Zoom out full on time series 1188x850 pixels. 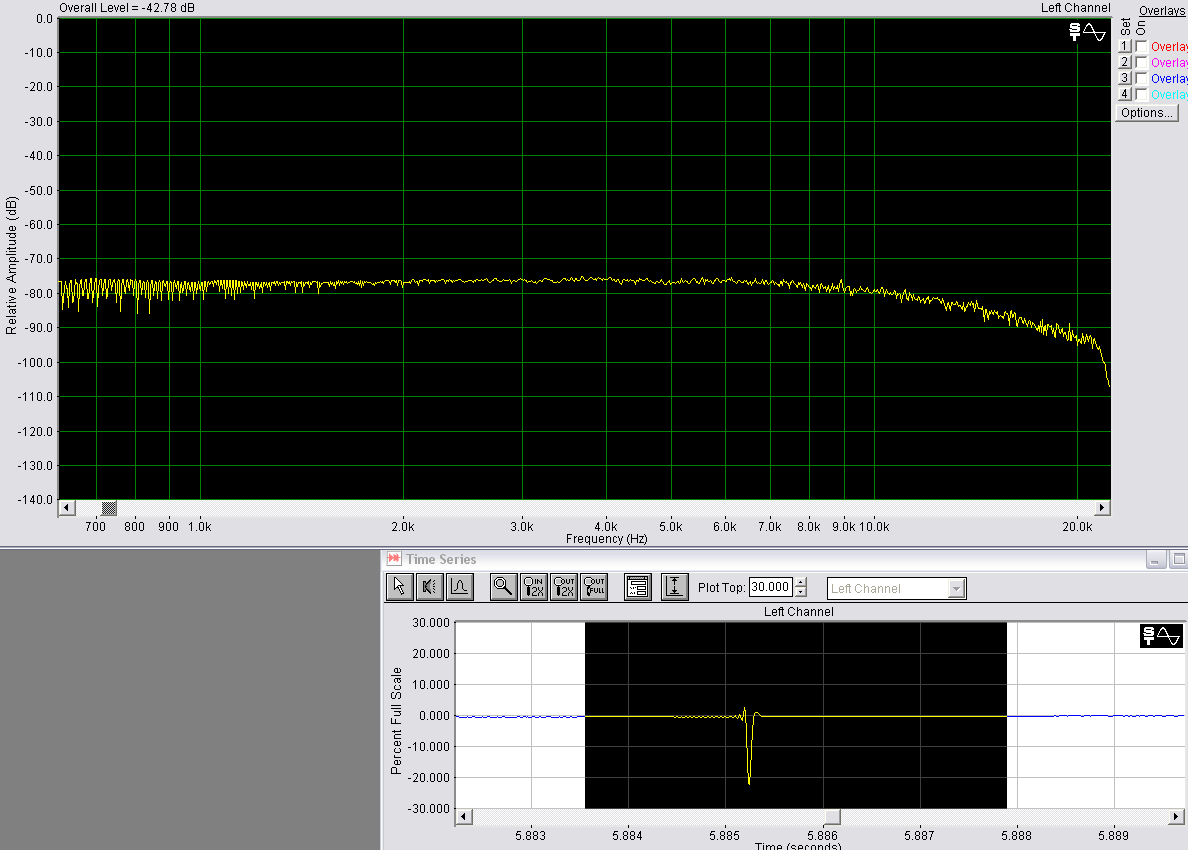[x=594, y=587]
